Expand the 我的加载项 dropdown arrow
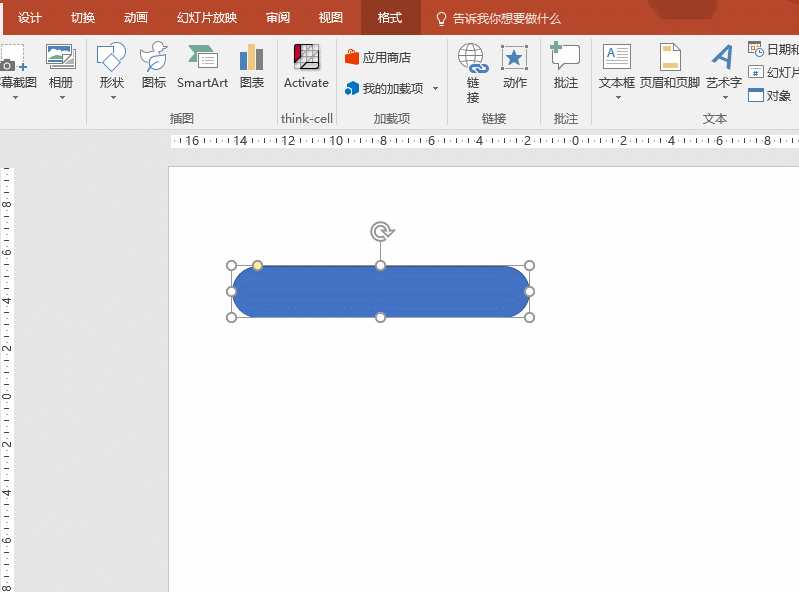799x592 pixels. click(435, 89)
